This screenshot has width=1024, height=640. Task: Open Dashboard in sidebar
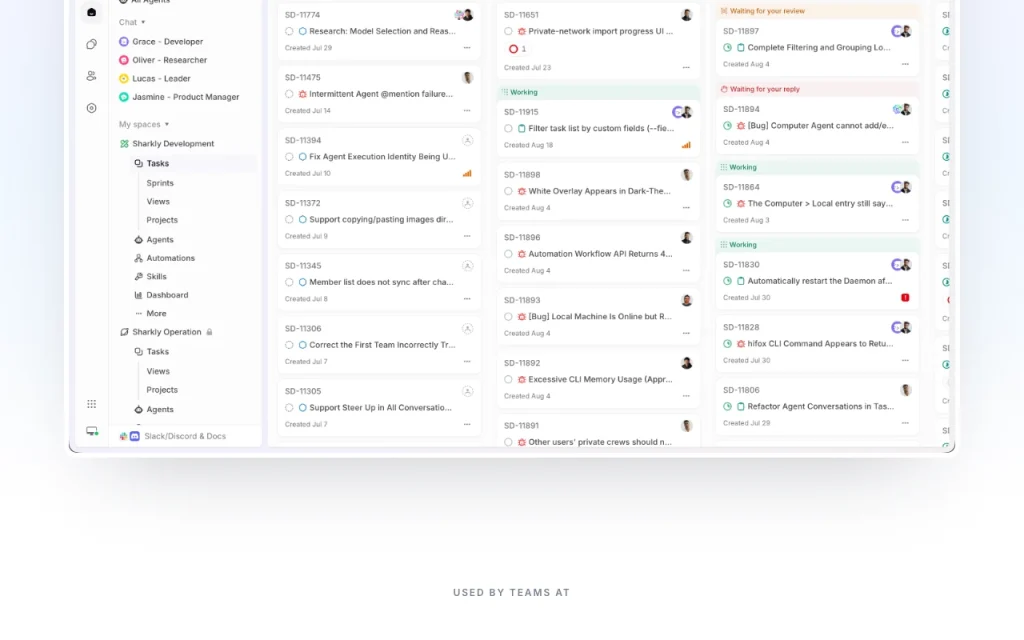point(167,295)
